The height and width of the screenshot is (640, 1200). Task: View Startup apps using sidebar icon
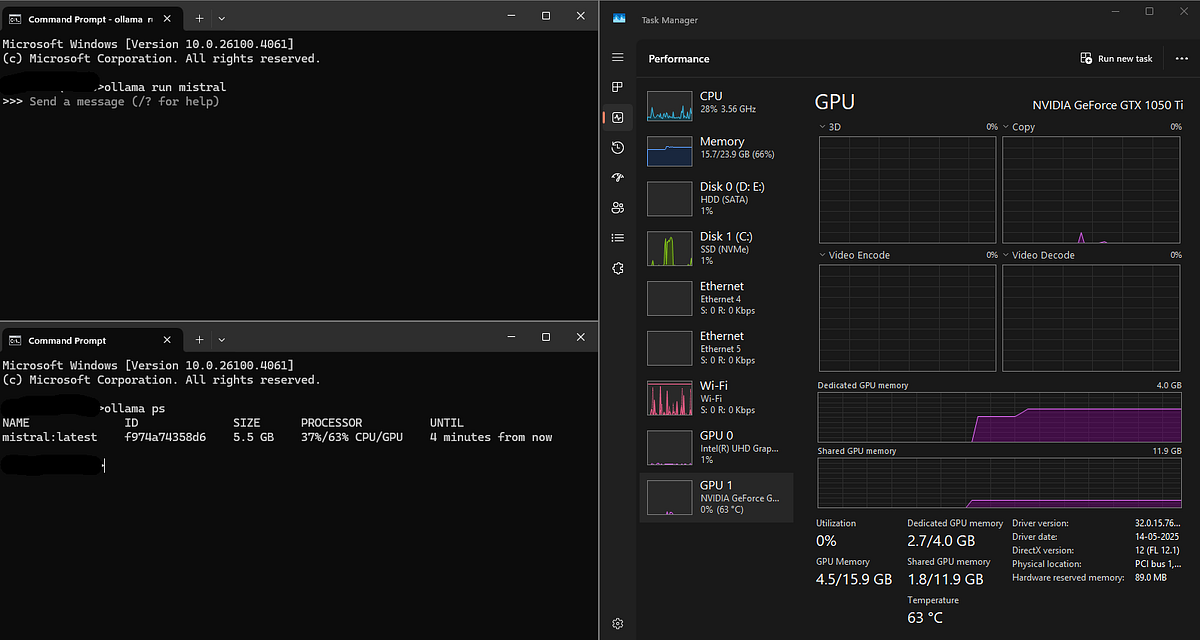[617, 177]
